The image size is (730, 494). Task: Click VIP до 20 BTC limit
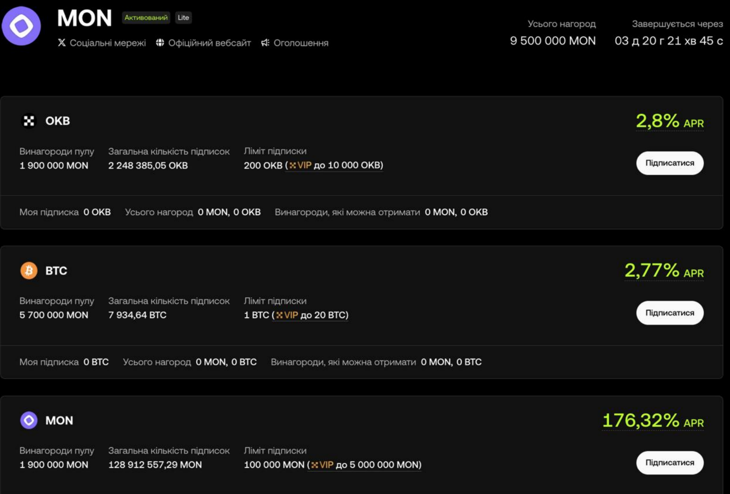point(311,315)
